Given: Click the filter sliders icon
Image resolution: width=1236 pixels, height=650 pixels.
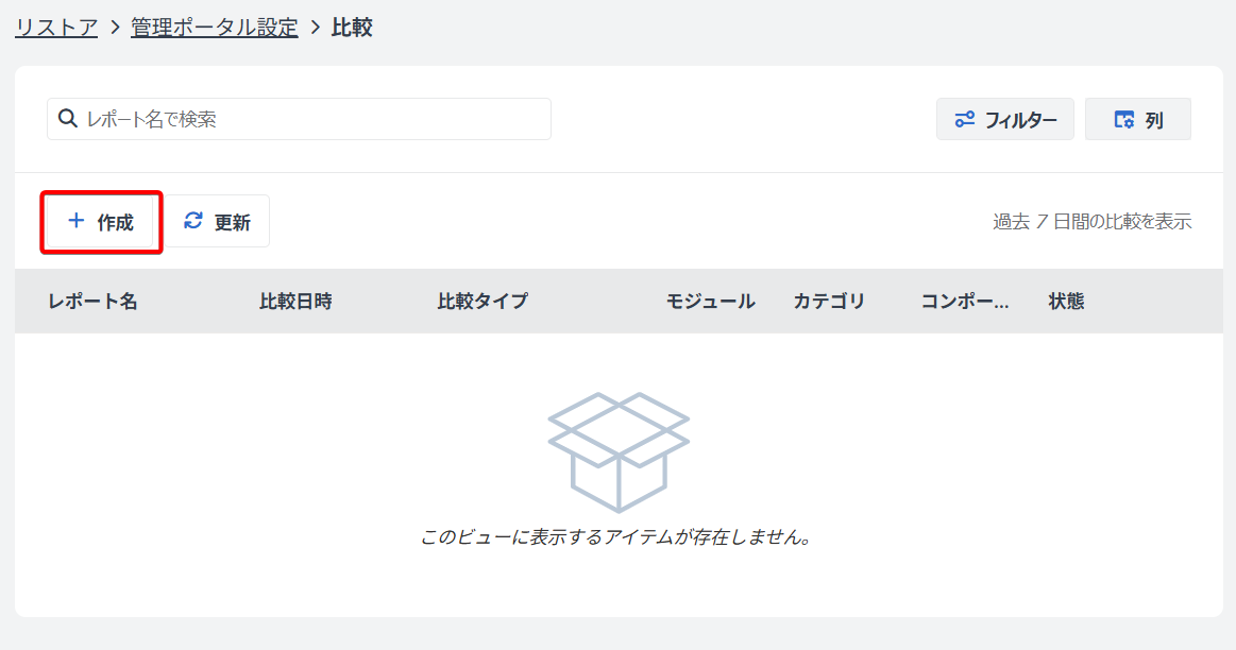Looking at the screenshot, I should click(965, 120).
